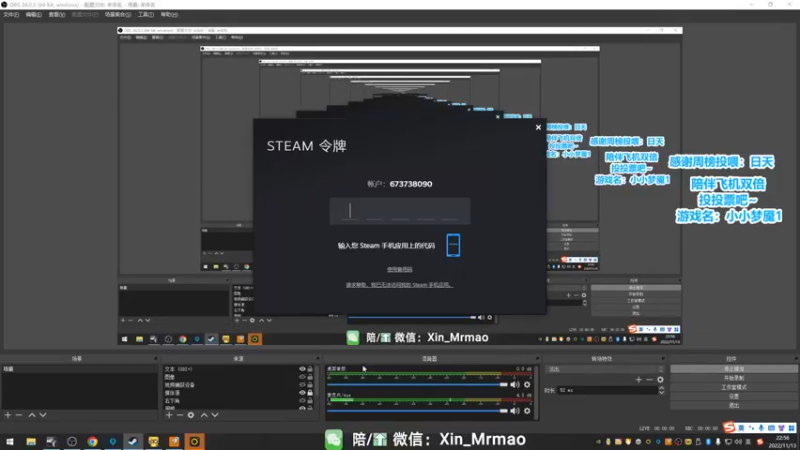800x450 pixels.
Task: Open the Steam taskbar icon
Action: coord(133,441)
